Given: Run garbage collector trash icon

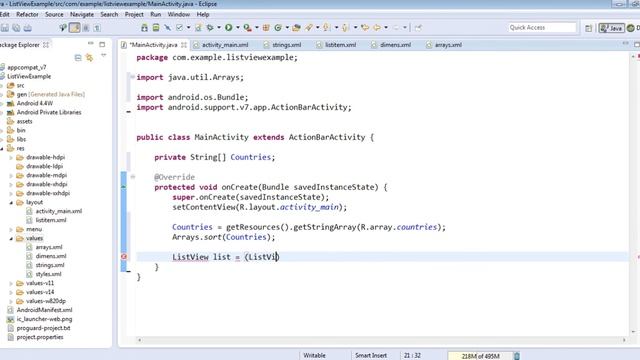Looking at the screenshot, I should tap(516, 356).
